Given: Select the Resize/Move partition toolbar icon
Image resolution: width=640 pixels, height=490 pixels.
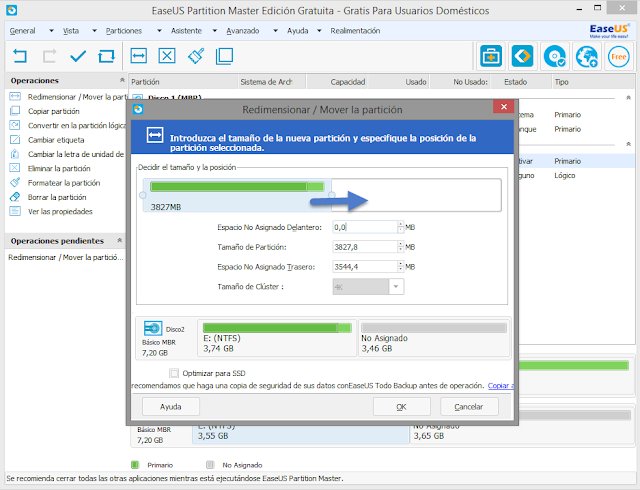Looking at the screenshot, I should (x=138, y=56).
